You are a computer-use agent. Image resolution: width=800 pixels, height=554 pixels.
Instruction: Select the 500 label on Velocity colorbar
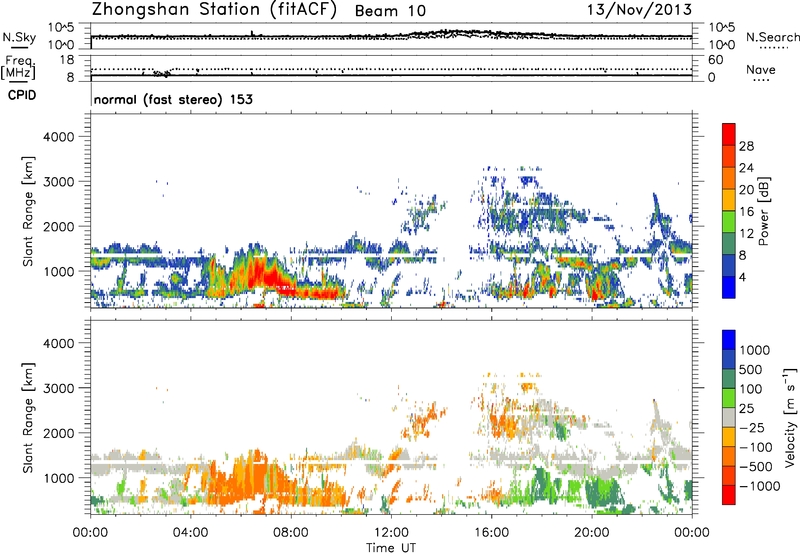750,369
